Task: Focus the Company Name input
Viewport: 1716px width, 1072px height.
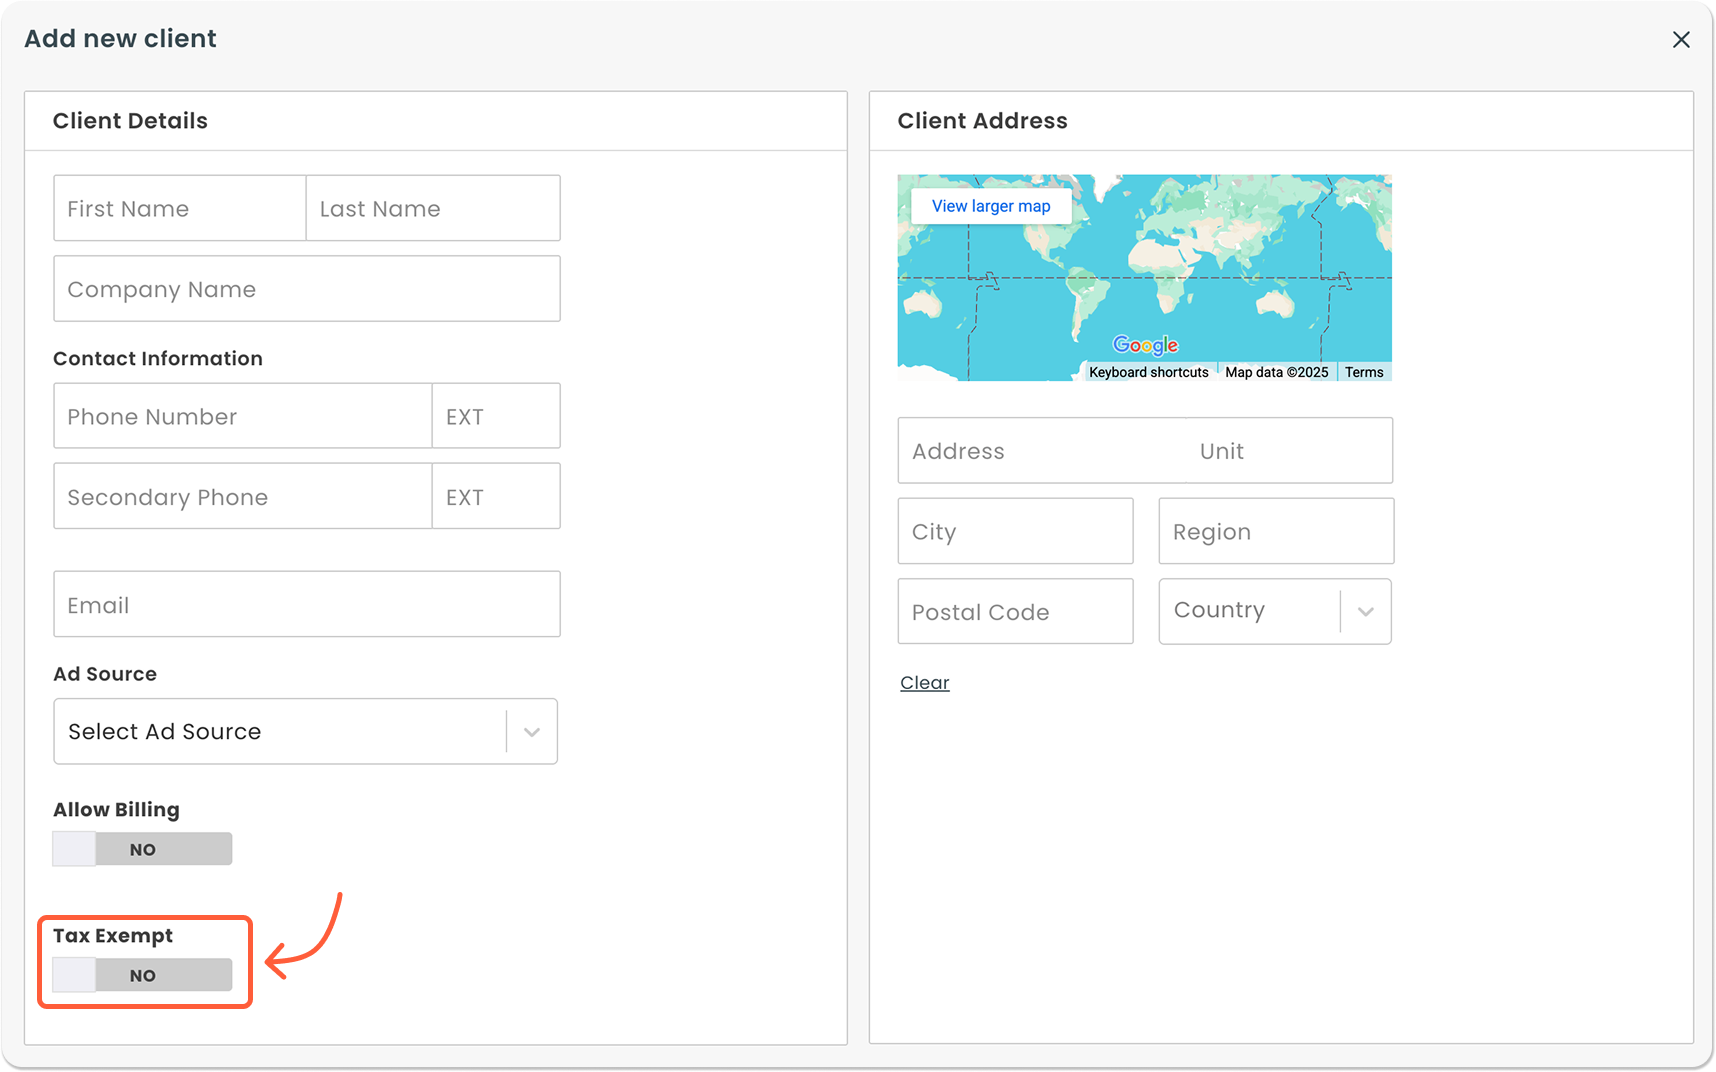Action: coord(307,289)
